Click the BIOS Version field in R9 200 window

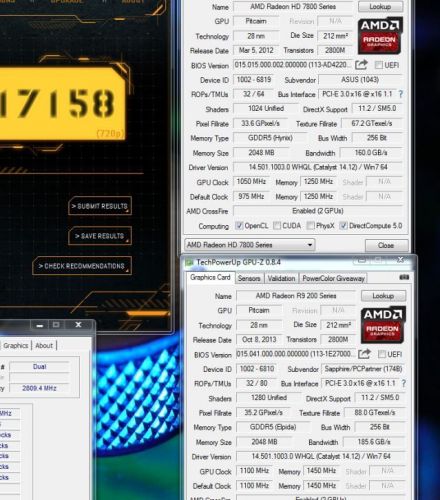tap(295, 354)
